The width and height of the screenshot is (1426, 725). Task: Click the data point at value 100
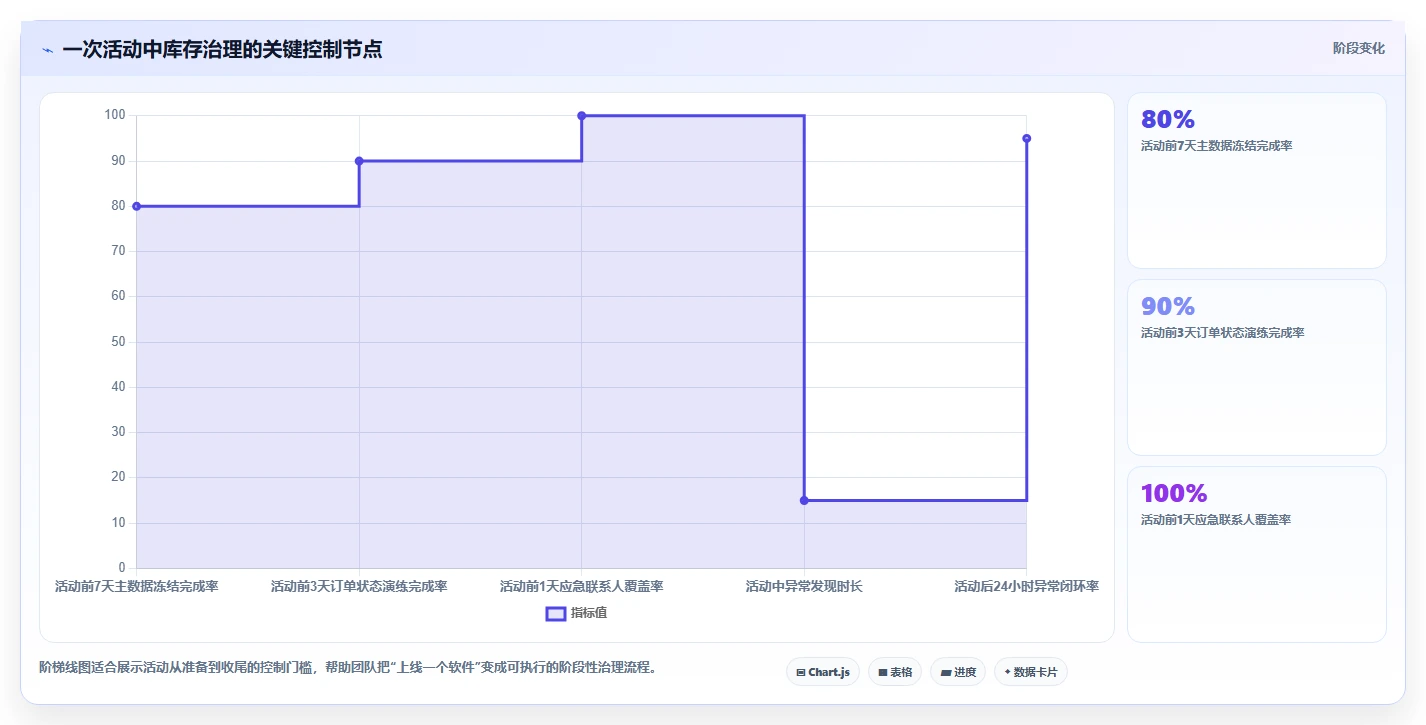pos(582,116)
